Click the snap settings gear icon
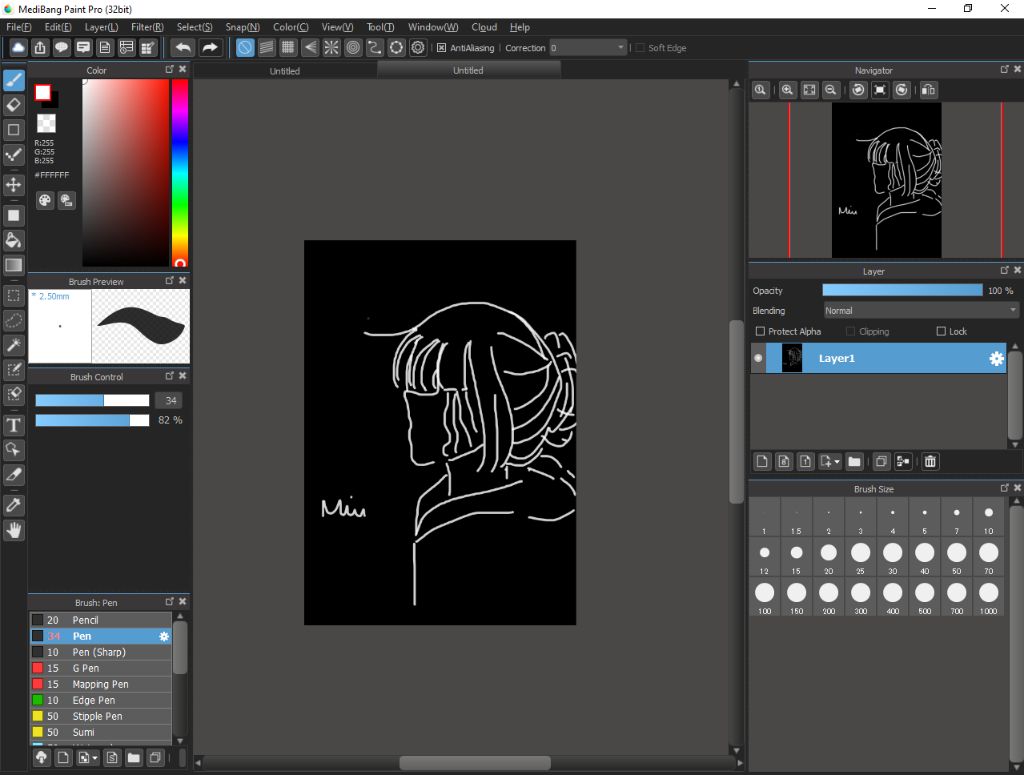 tap(418, 48)
